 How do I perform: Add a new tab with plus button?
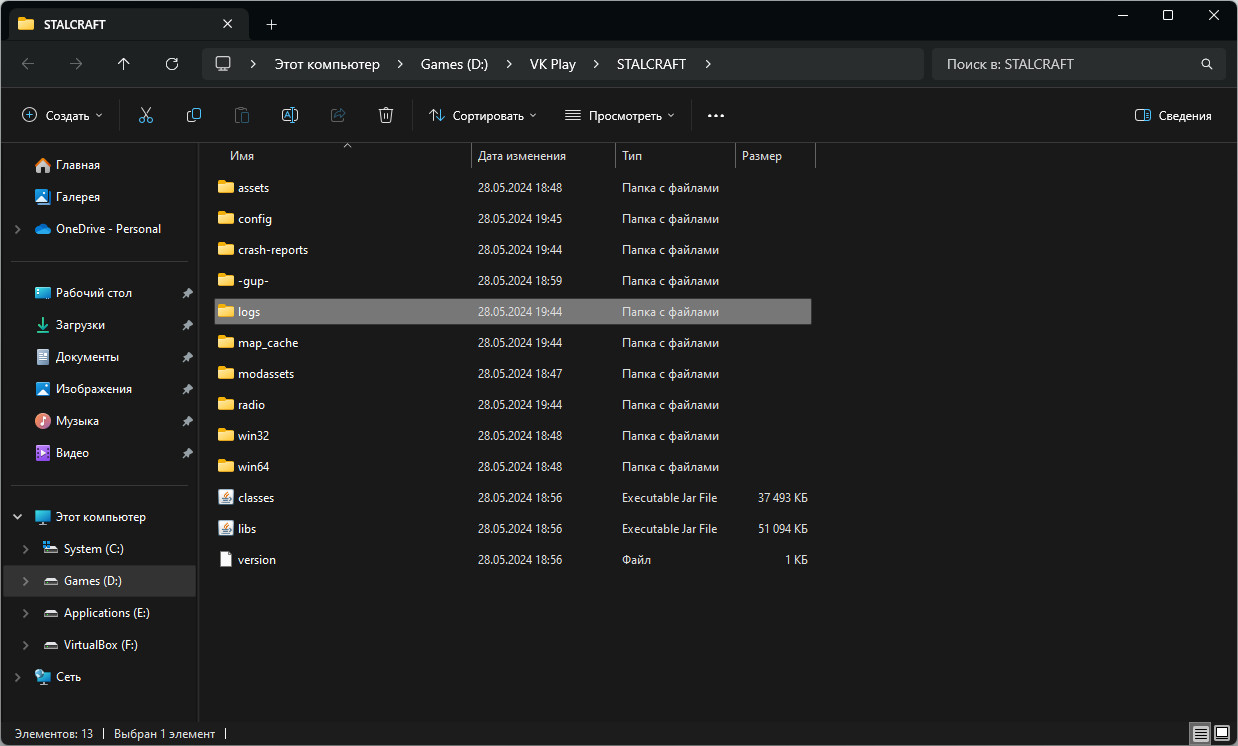[272, 24]
